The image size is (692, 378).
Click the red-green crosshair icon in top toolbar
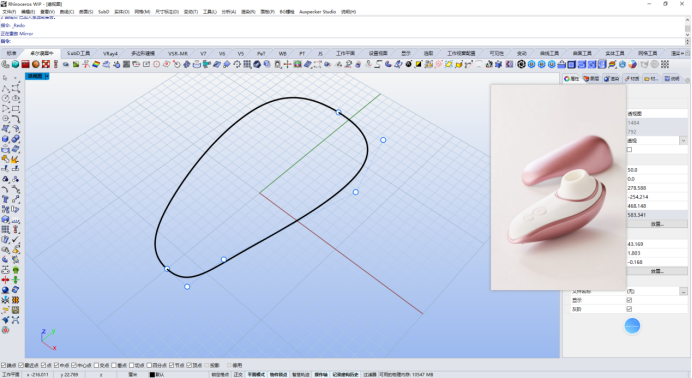point(287,64)
